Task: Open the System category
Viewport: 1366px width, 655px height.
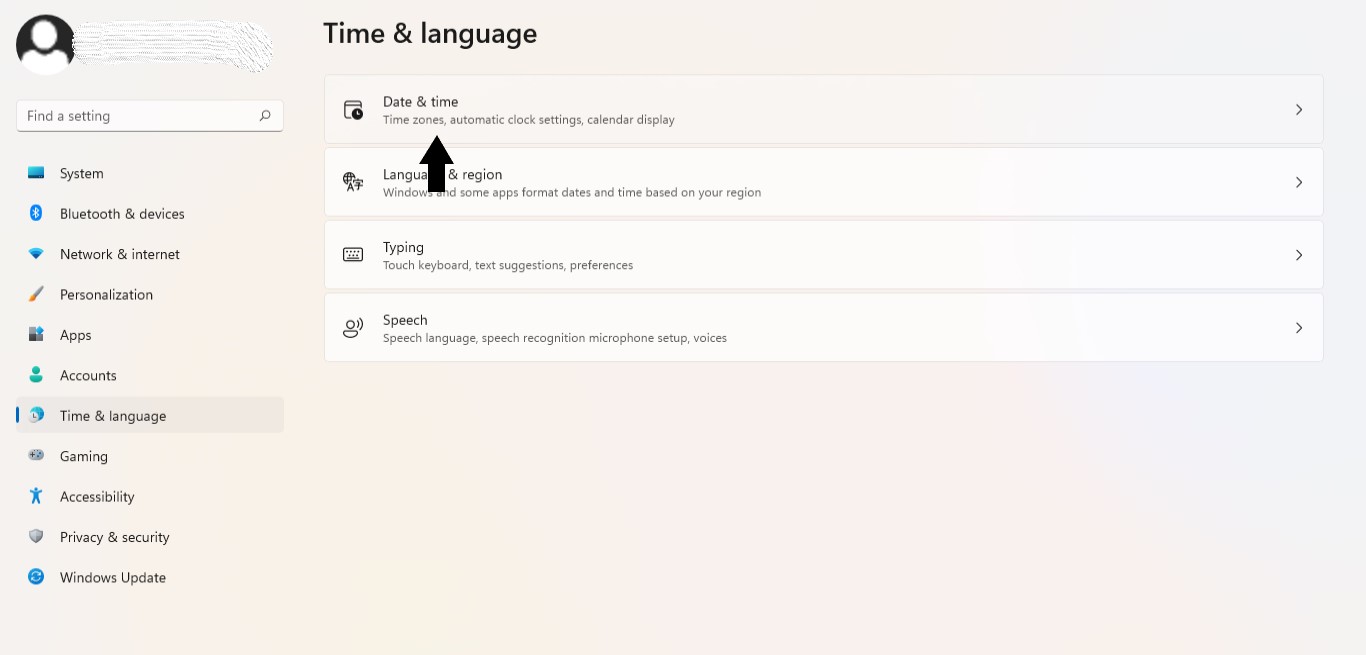Action: click(x=150, y=173)
